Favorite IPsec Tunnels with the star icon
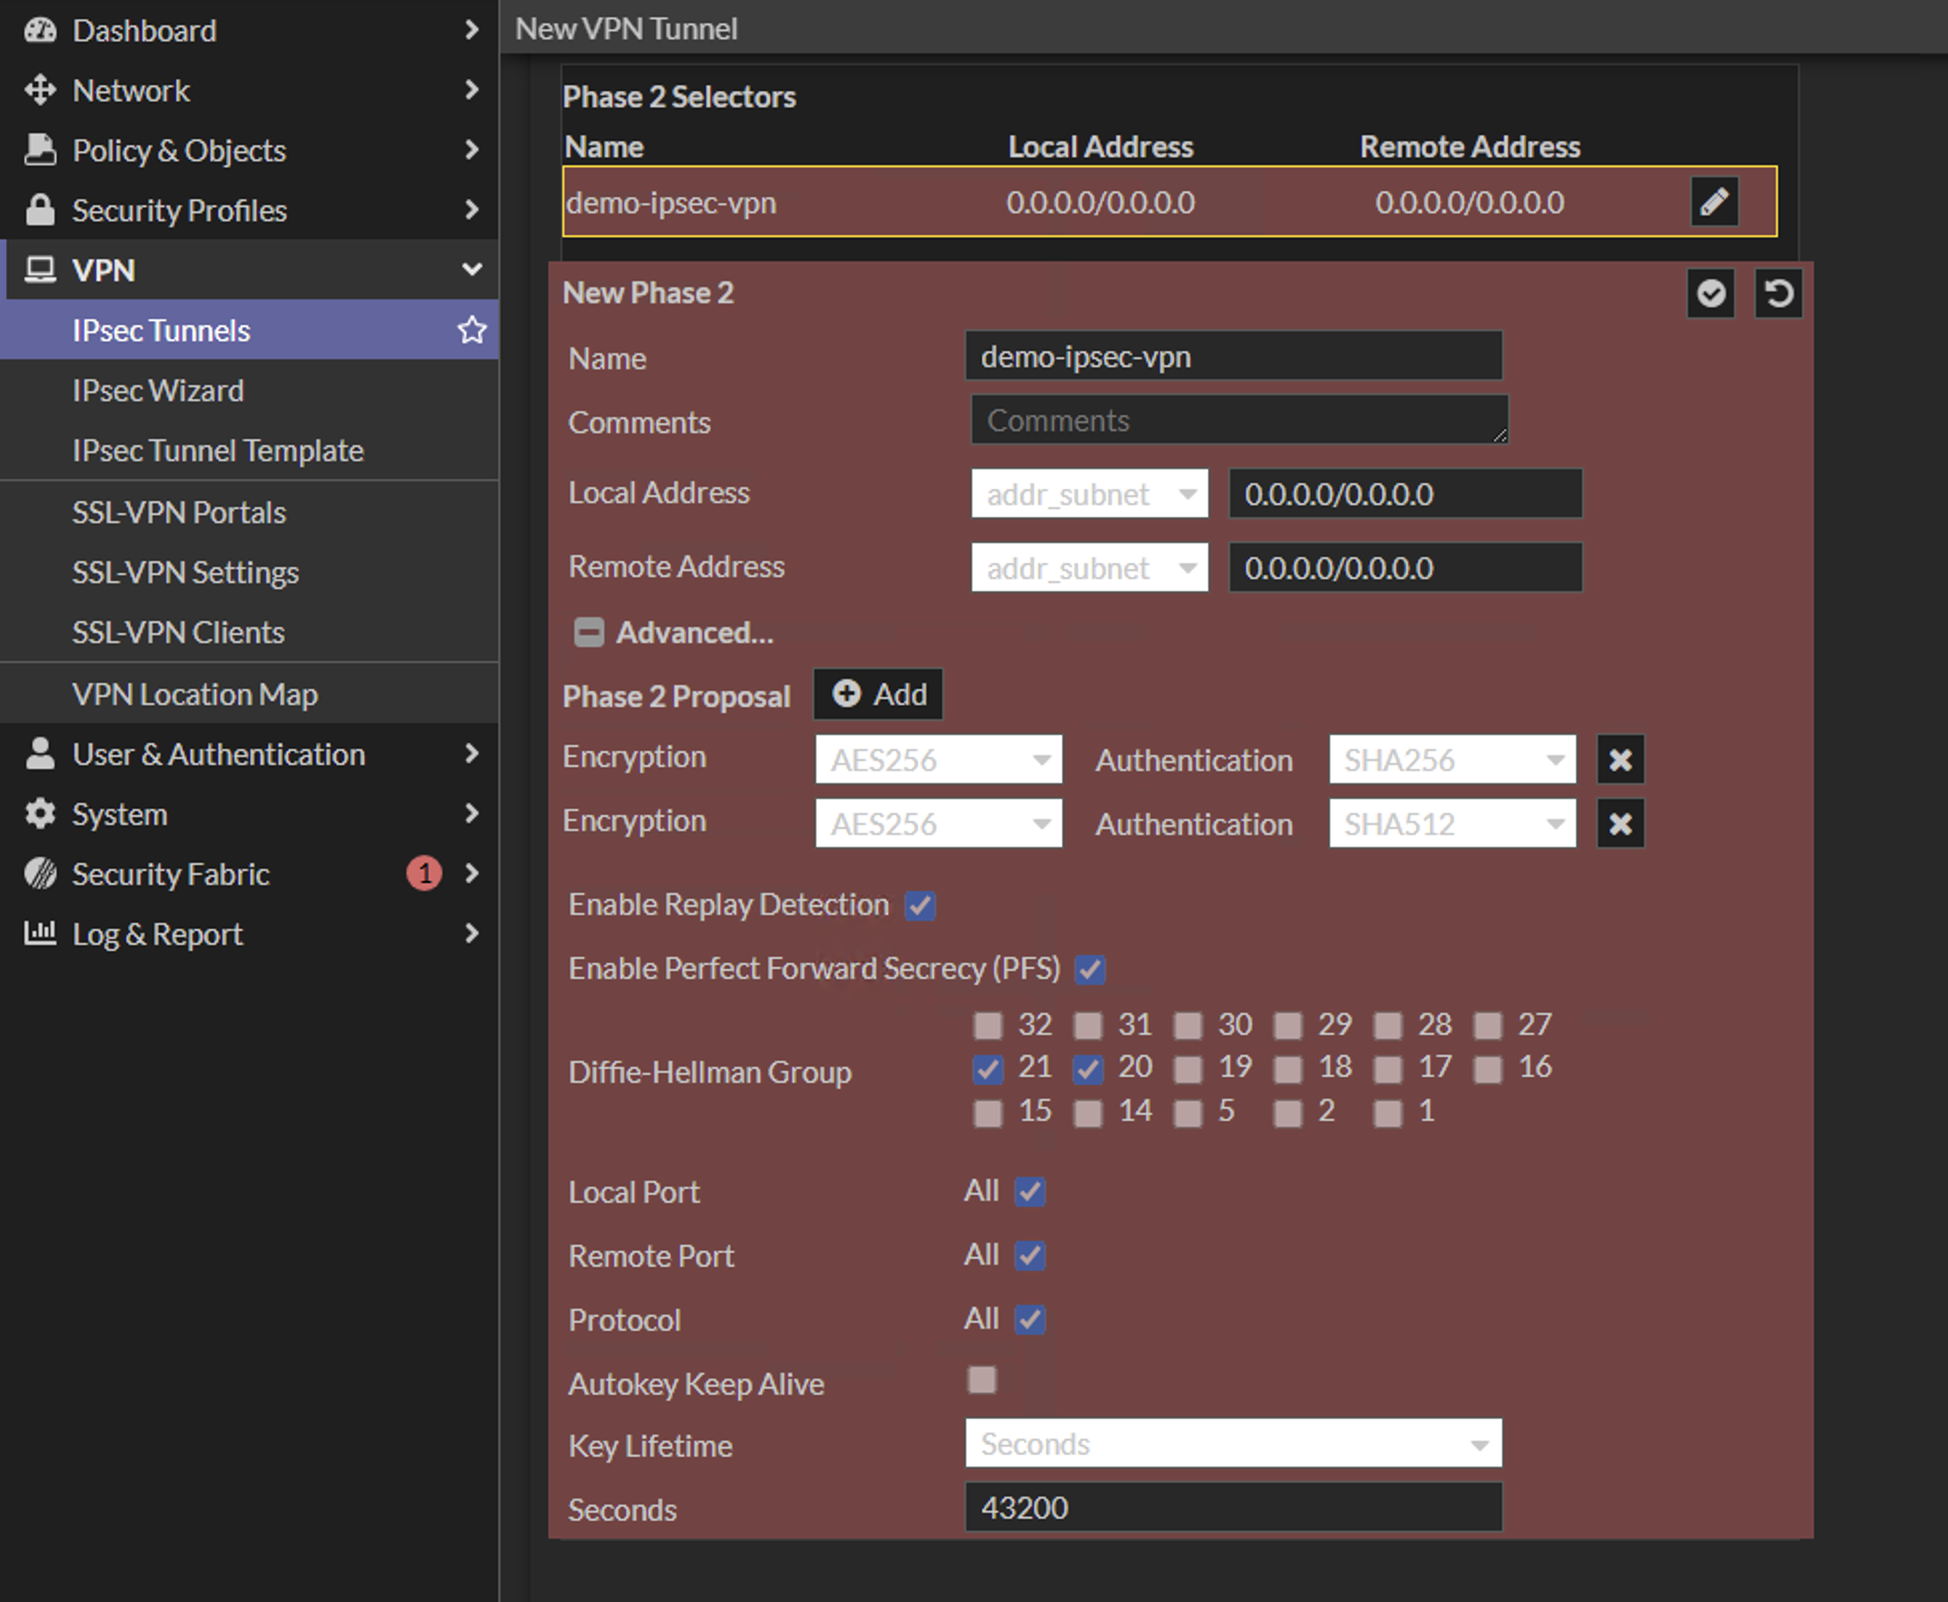This screenshot has width=1948, height=1602. (x=471, y=330)
